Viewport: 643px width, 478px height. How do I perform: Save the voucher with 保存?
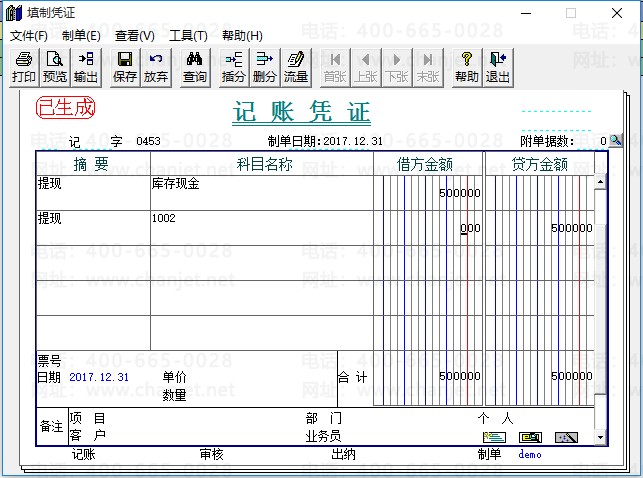coord(125,68)
